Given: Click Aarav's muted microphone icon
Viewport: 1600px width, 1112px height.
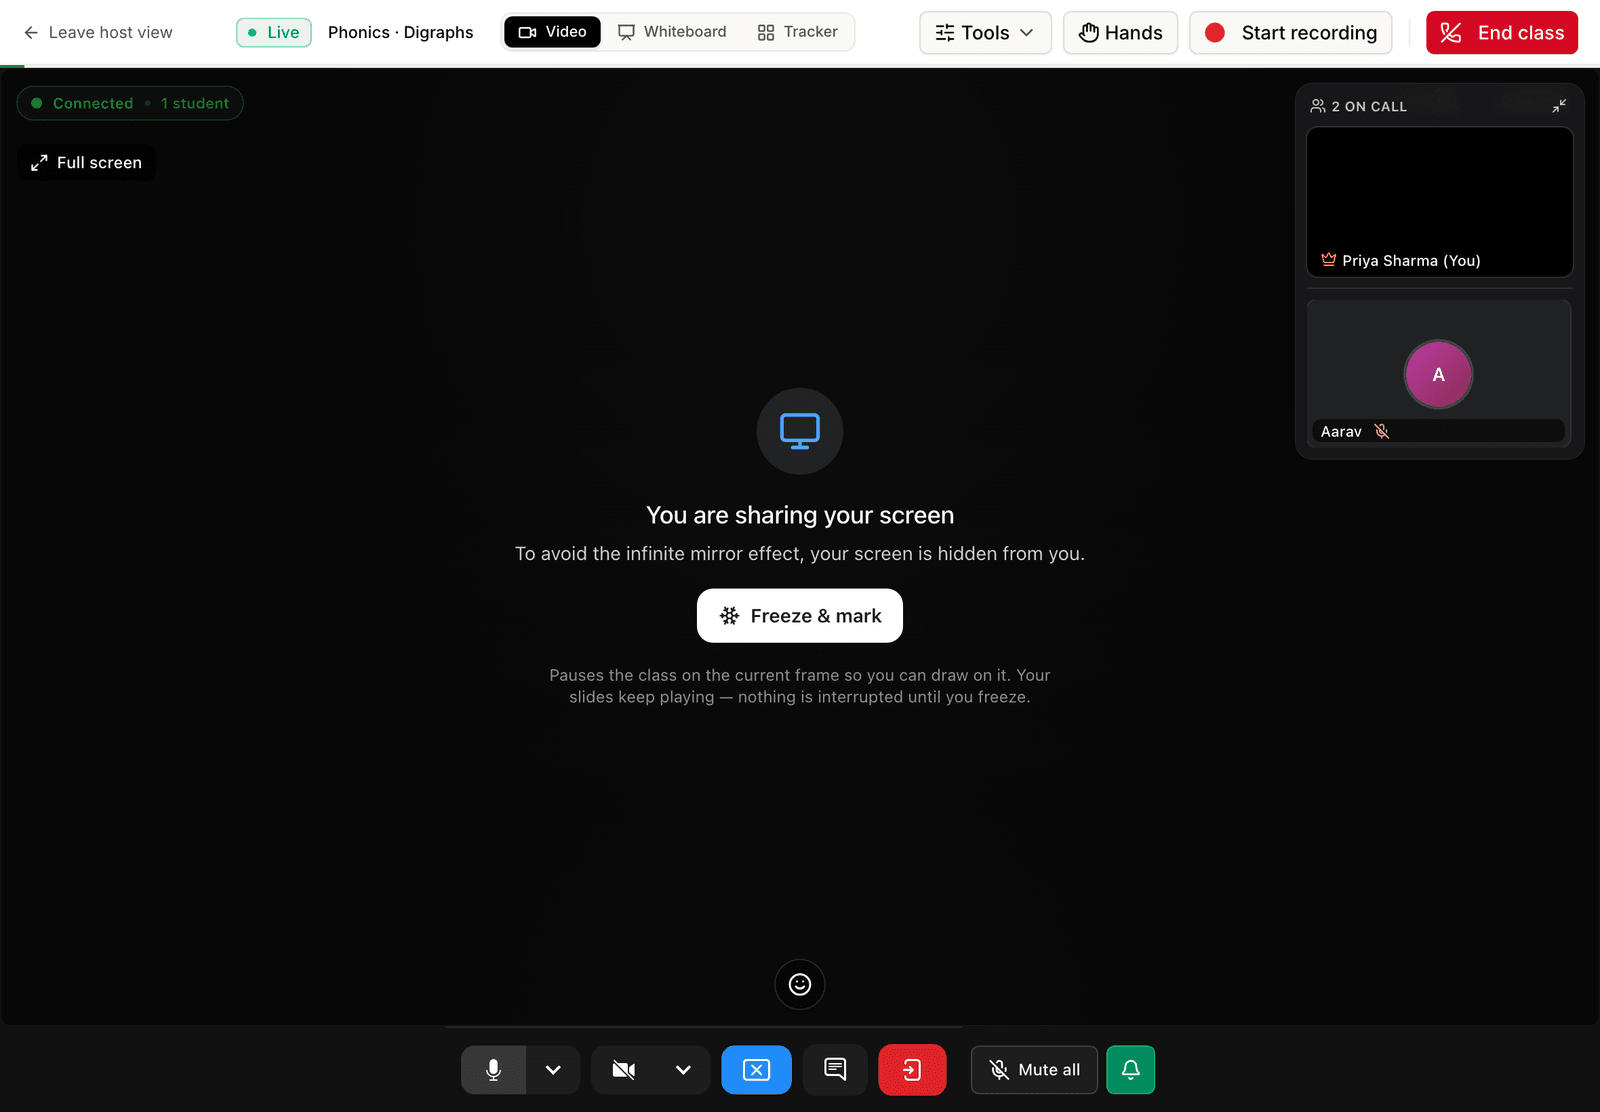Looking at the screenshot, I should pyautogui.click(x=1382, y=431).
